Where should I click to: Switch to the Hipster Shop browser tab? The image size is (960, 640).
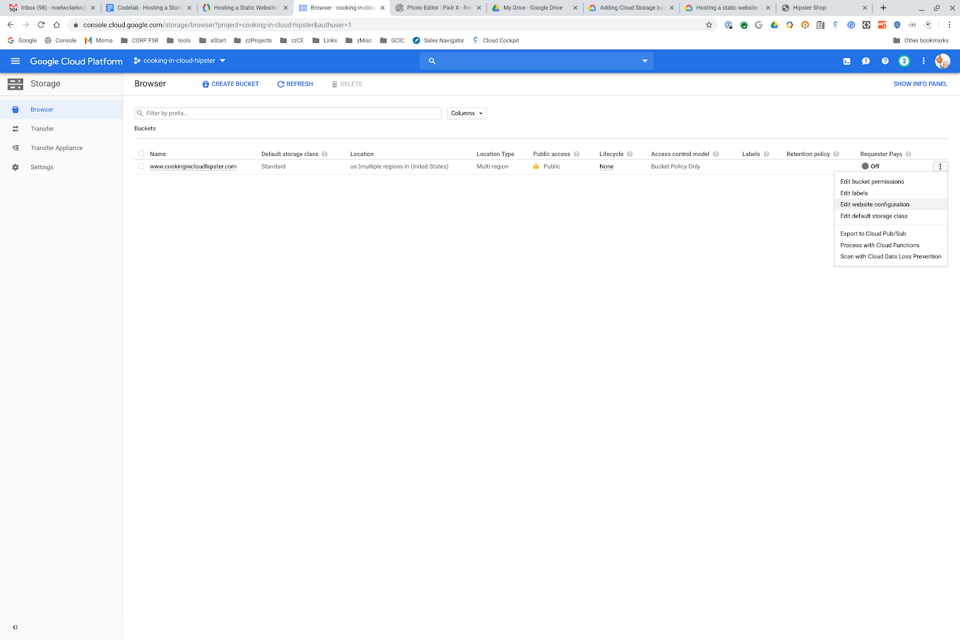pos(810,7)
